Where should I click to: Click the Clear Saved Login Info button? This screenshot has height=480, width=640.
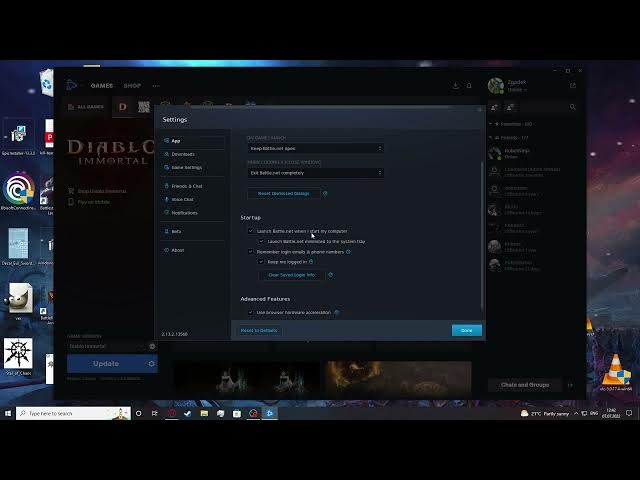[292, 275]
